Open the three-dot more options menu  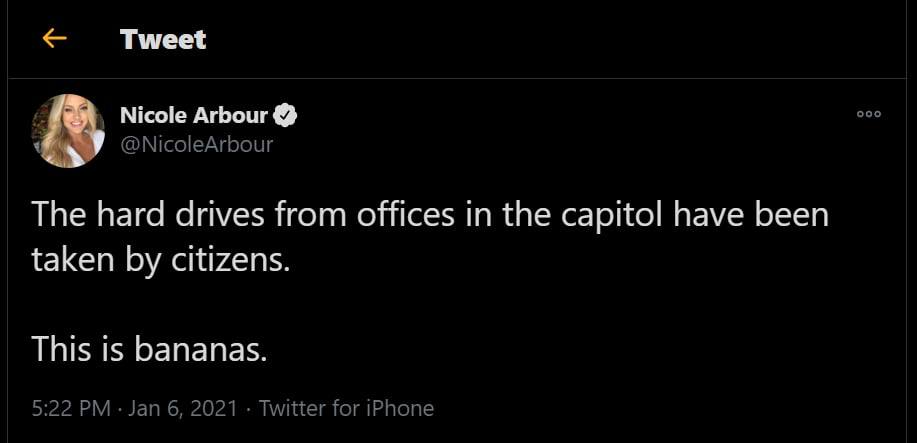pos(869,115)
